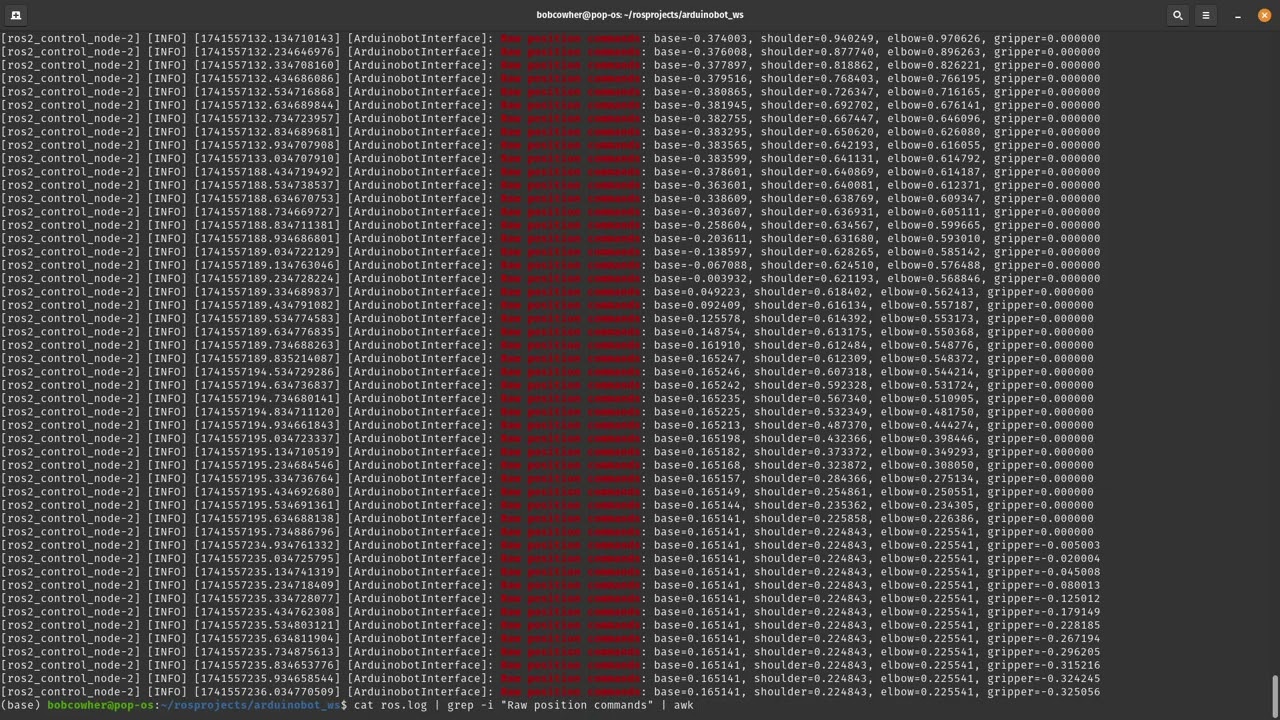Click value gripper=-0.324245
Image resolution: width=1280 pixels, height=720 pixels.
[1044, 678]
